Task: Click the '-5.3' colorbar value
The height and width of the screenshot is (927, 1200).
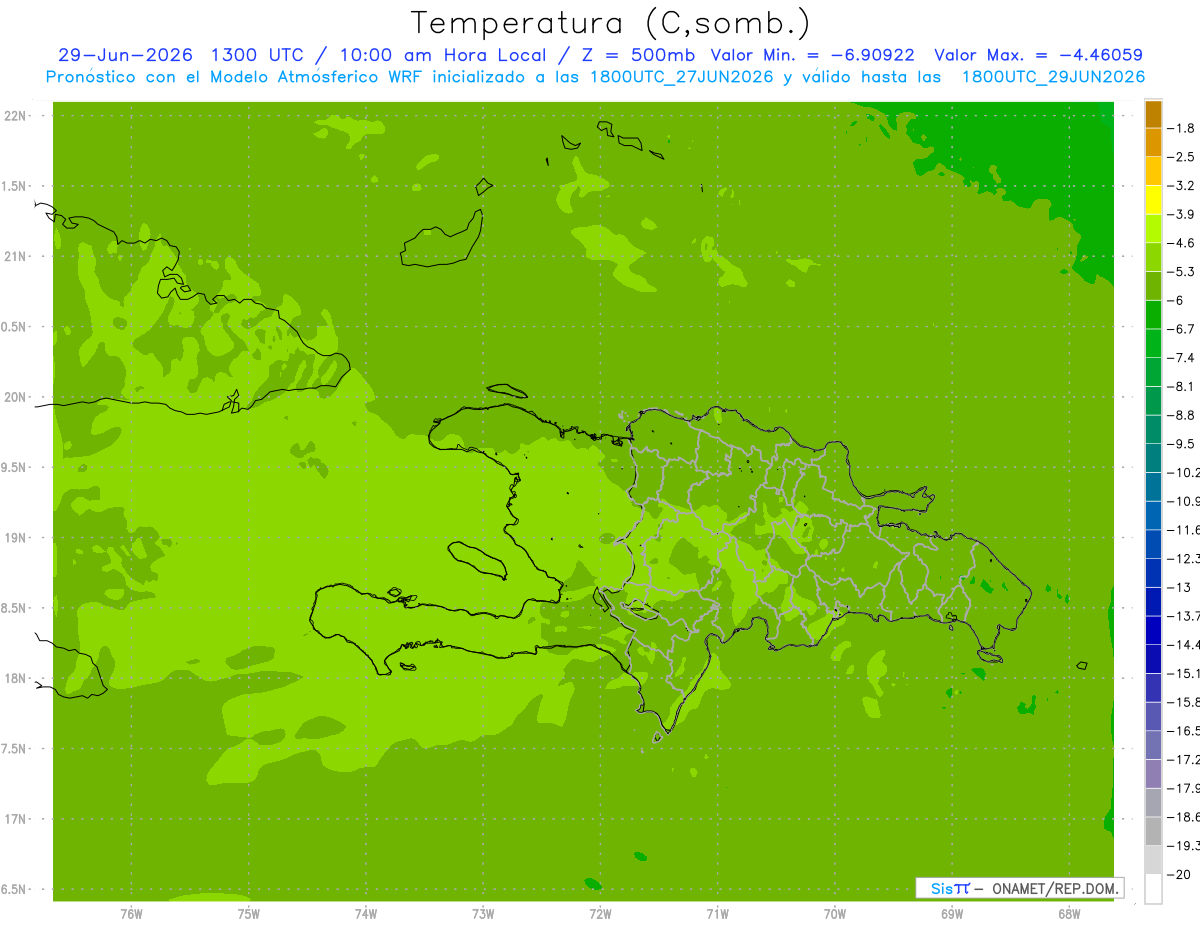Action: (1182, 271)
